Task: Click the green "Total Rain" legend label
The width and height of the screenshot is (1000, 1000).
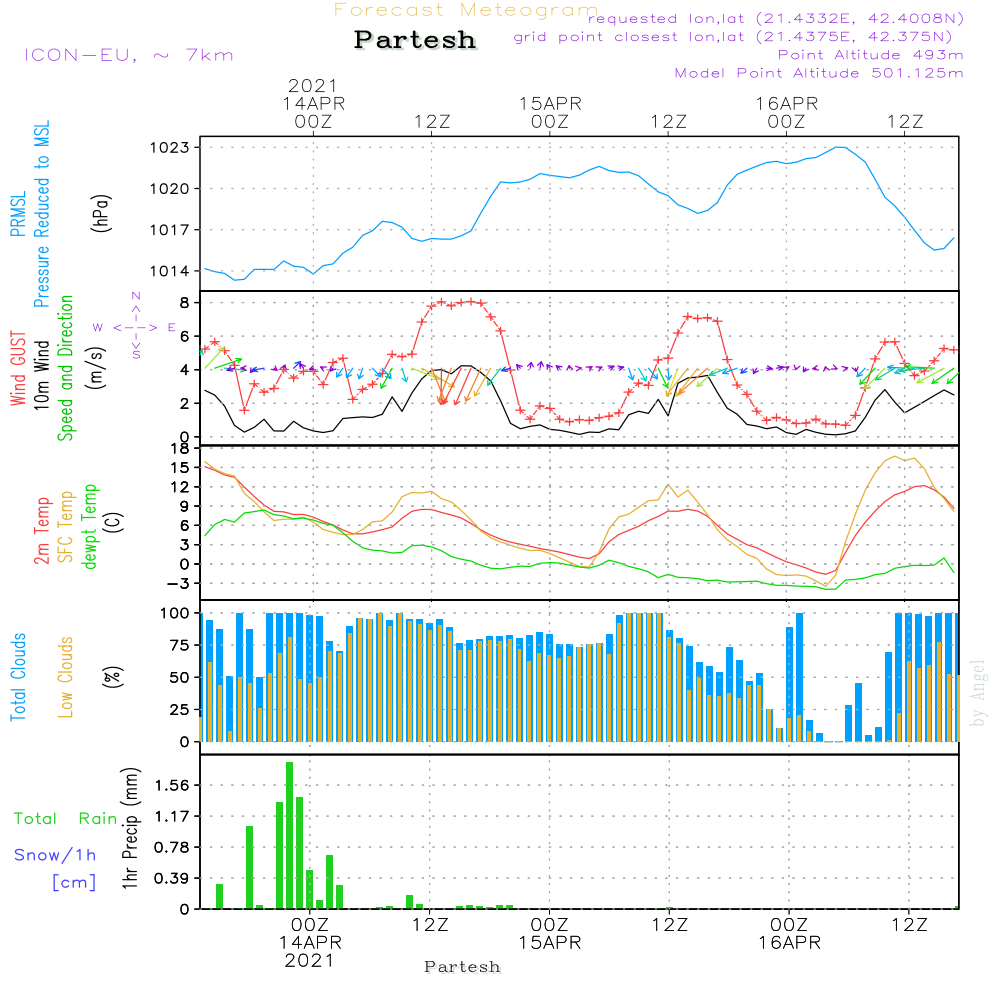Action: coord(66,819)
